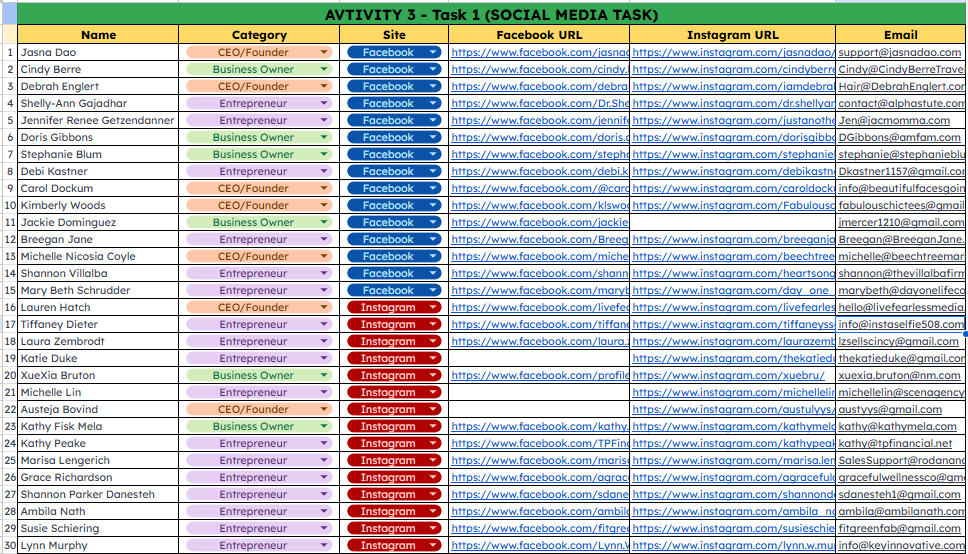The height and width of the screenshot is (554, 968).
Task: Open Site dropdown for Mary Beth Schrudder
Action: (433, 290)
